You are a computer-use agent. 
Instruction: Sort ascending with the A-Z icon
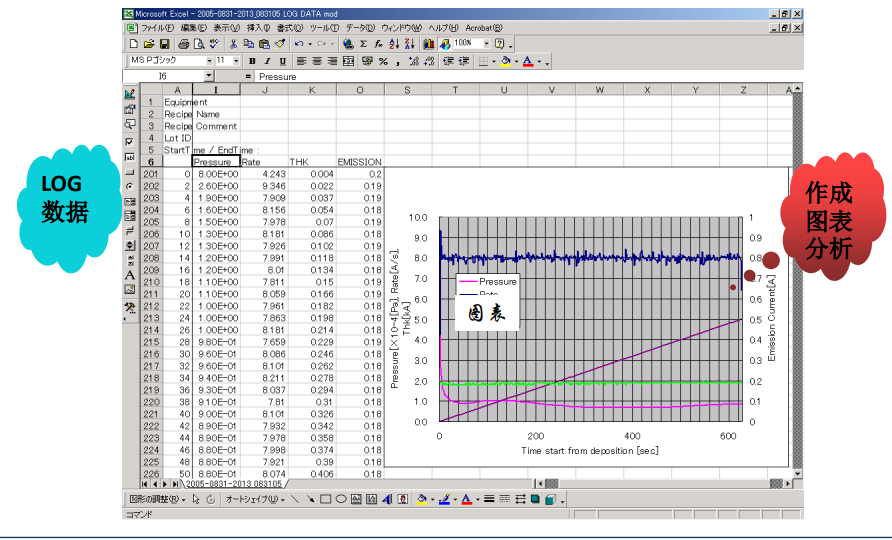[x=395, y=45]
